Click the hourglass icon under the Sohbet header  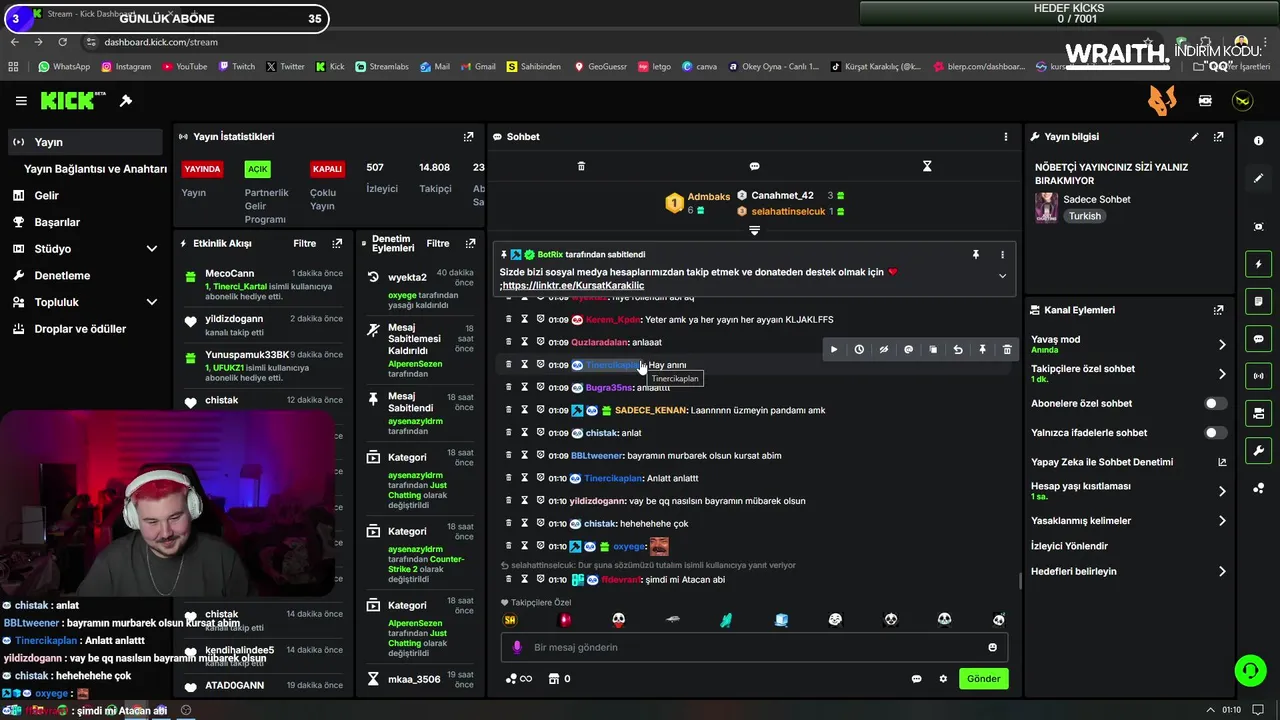[x=927, y=166]
